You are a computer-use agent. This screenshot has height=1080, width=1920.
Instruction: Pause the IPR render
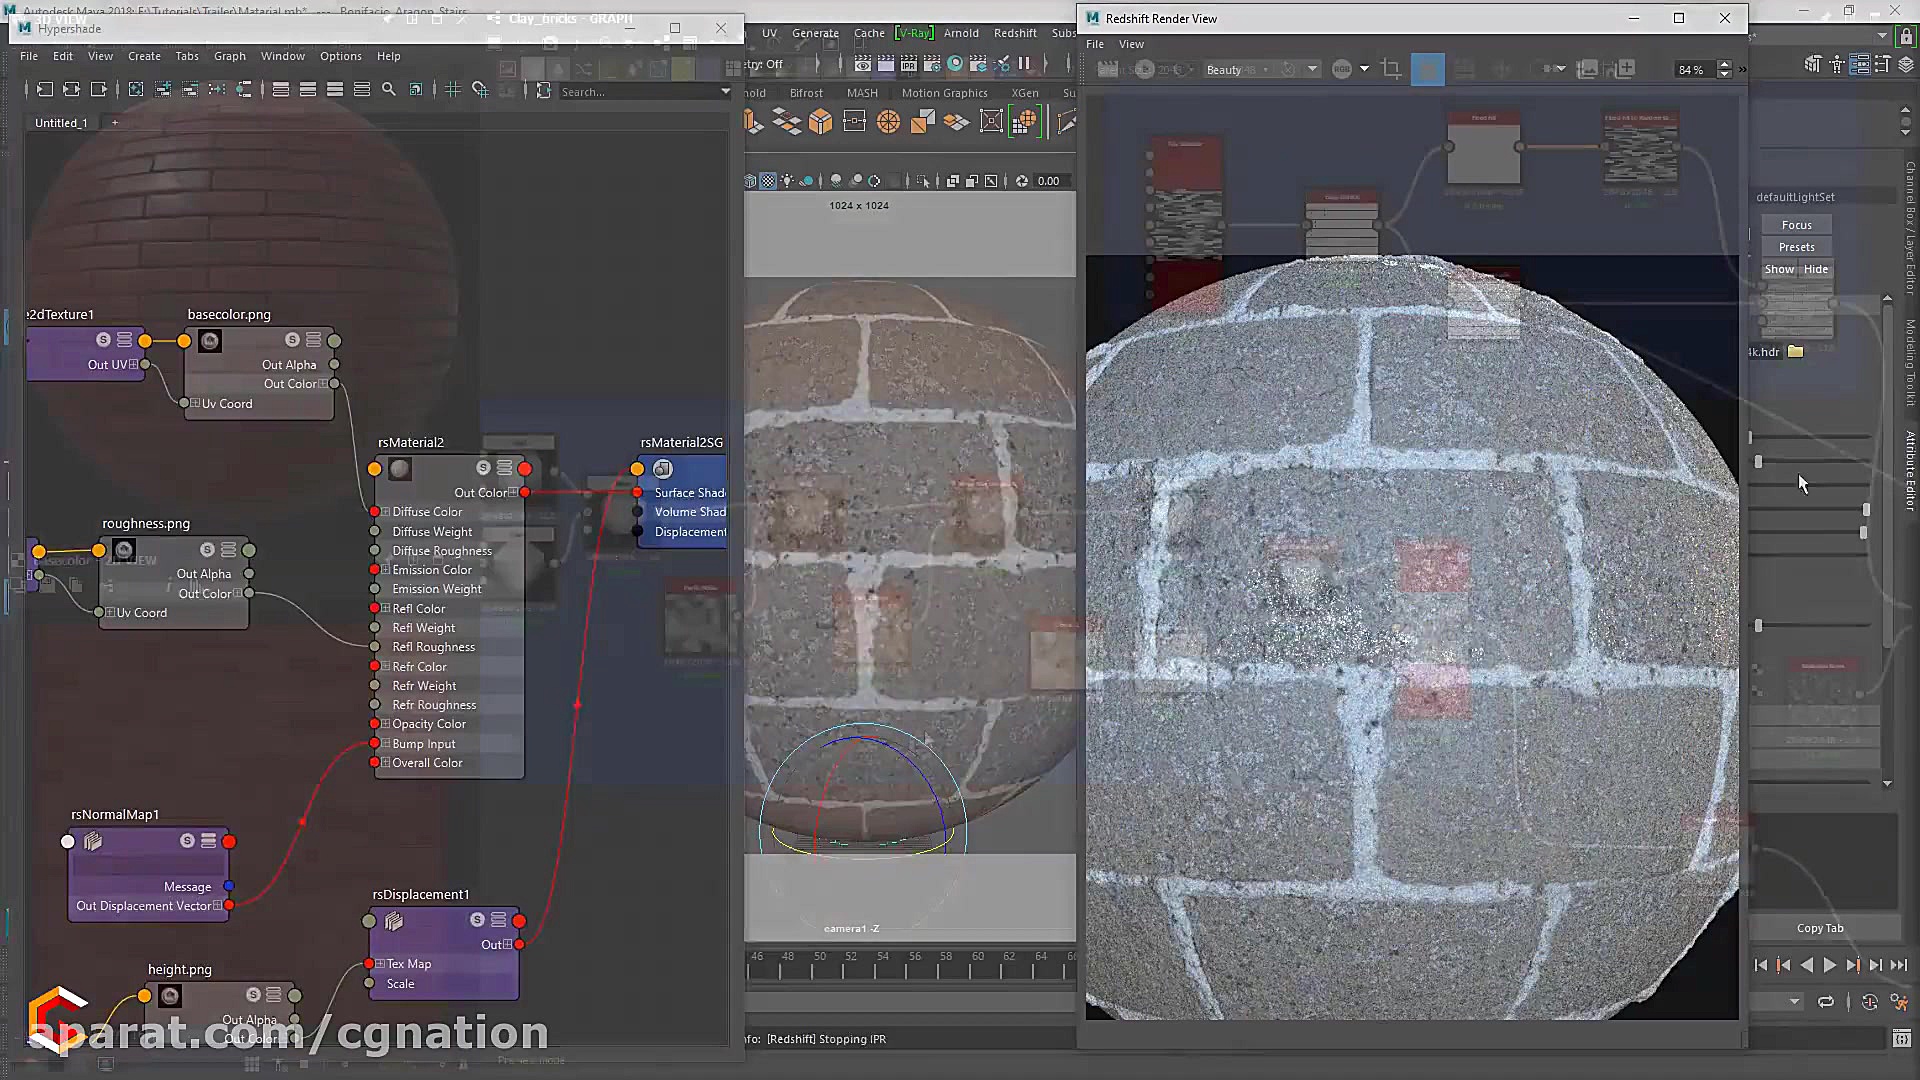pos(1024,63)
